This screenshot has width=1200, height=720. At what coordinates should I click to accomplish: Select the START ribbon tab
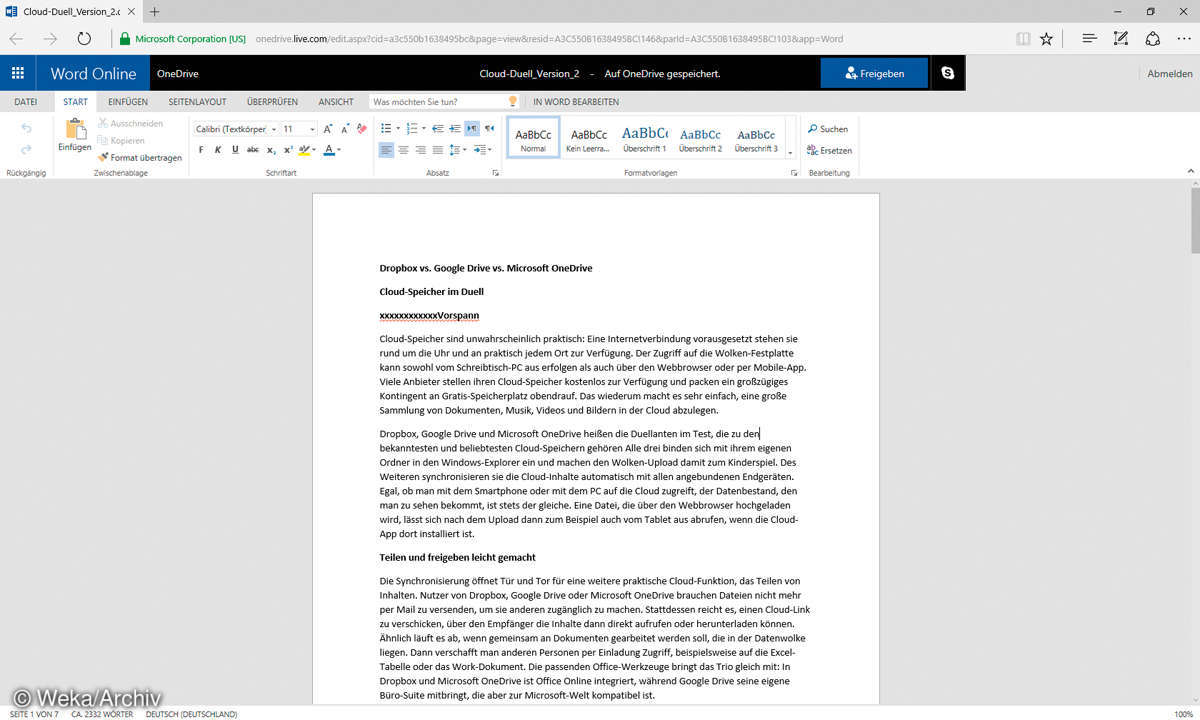(x=75, y=102)
